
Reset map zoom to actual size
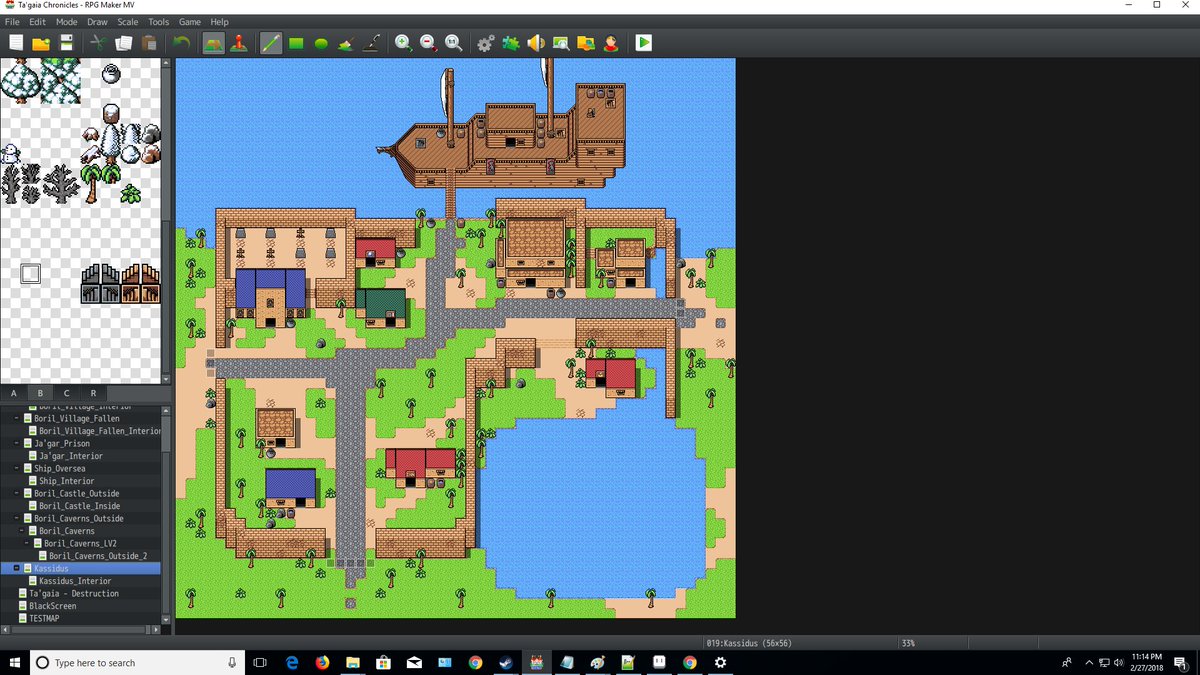pyautogui.click(x=453, y=43)
